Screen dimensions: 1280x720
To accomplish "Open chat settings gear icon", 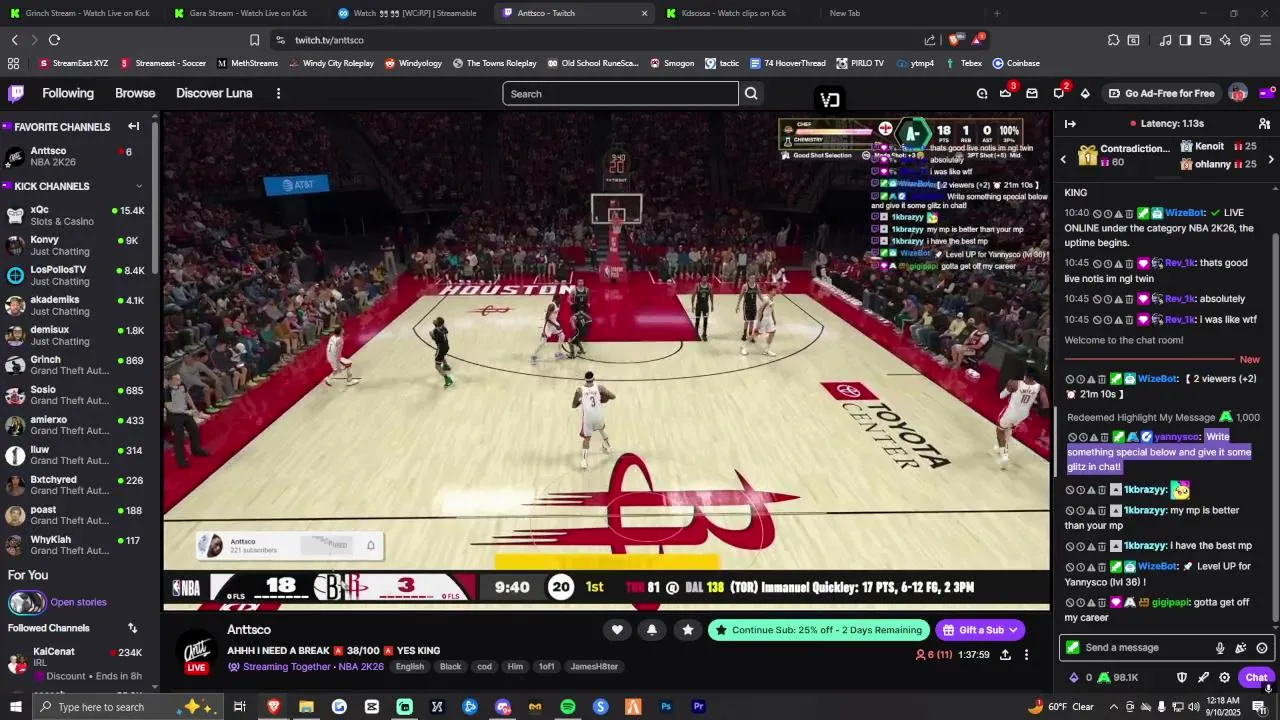I will tap(1224, 677).
